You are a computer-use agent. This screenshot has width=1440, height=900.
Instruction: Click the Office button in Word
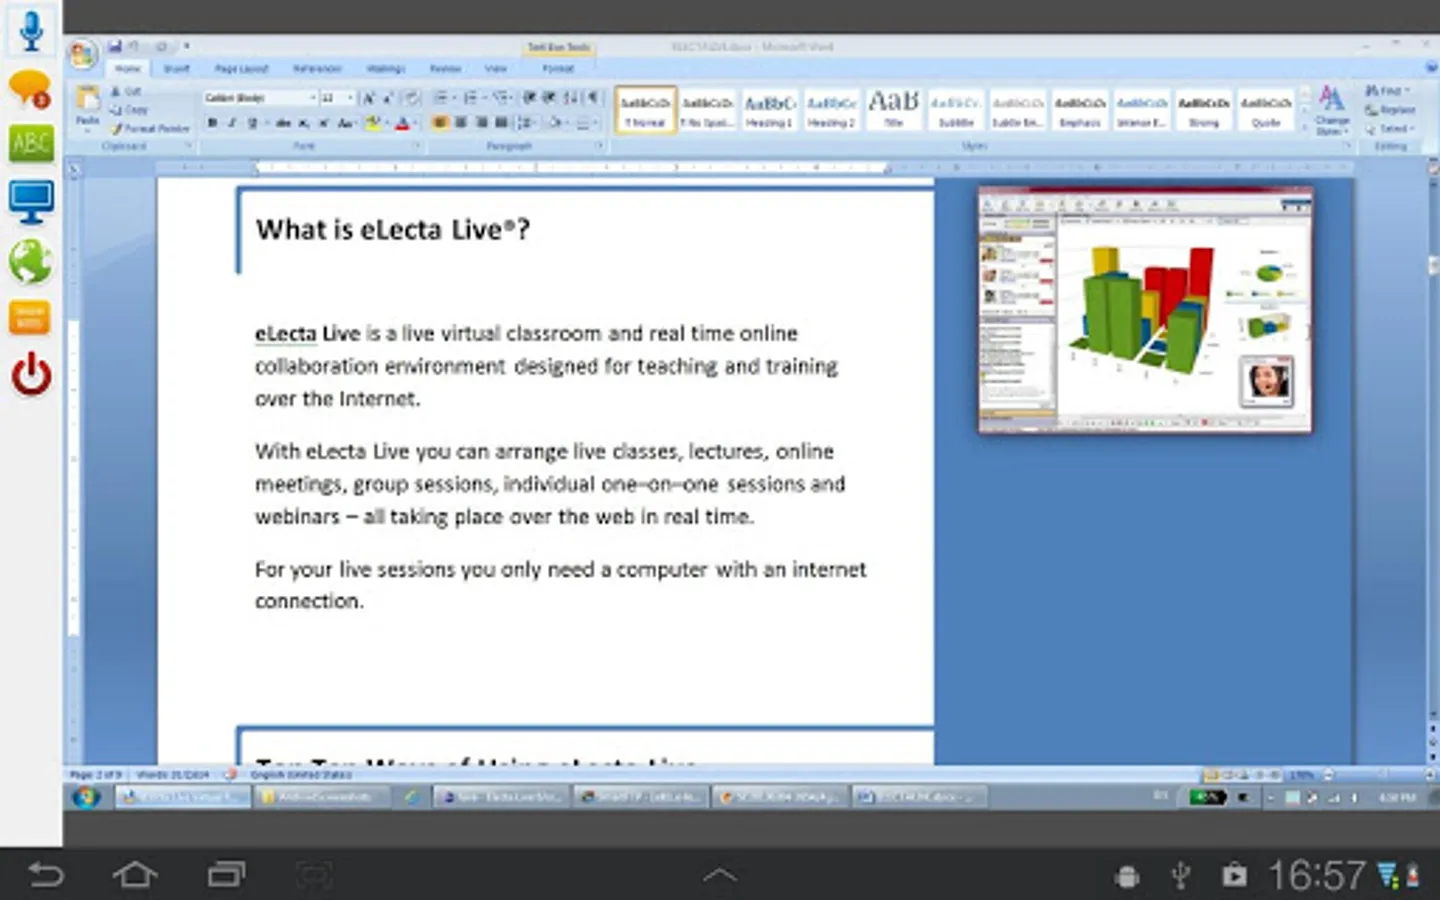[83, 54]
